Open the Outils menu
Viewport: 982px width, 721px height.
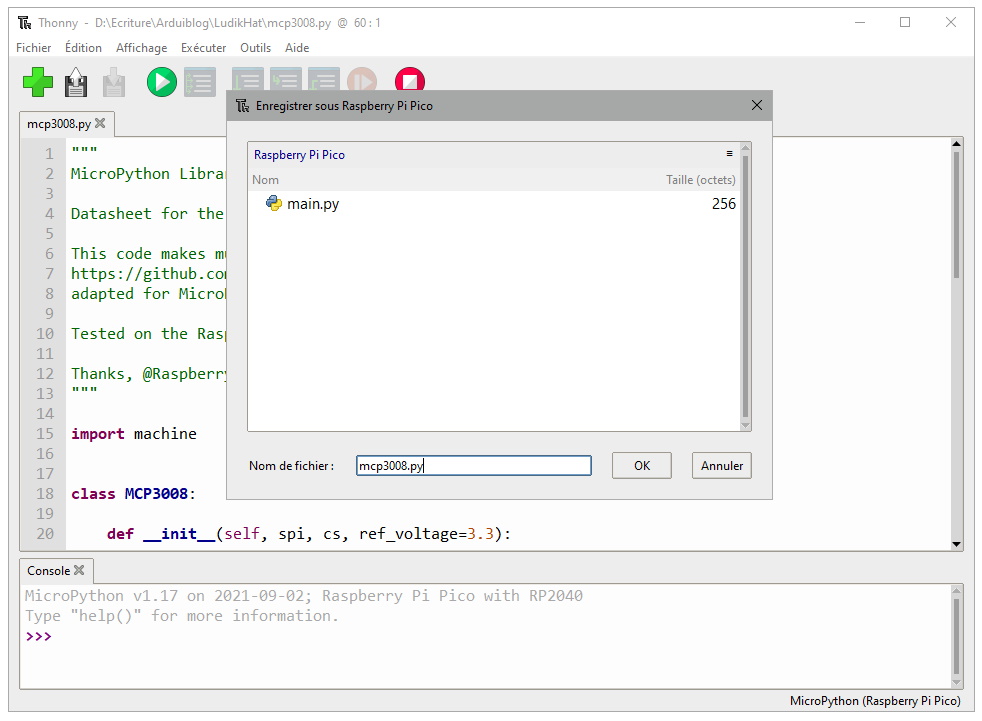[255, 48]
